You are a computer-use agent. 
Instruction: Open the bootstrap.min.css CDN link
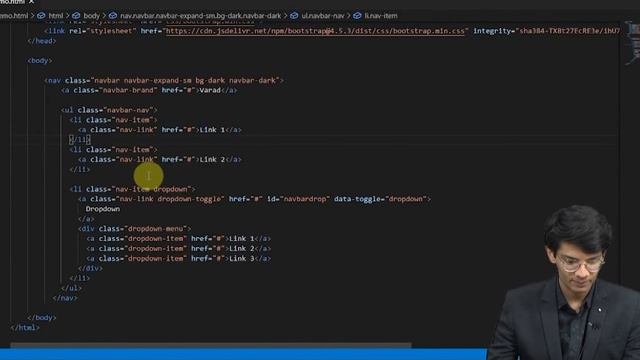pos(315,31)
